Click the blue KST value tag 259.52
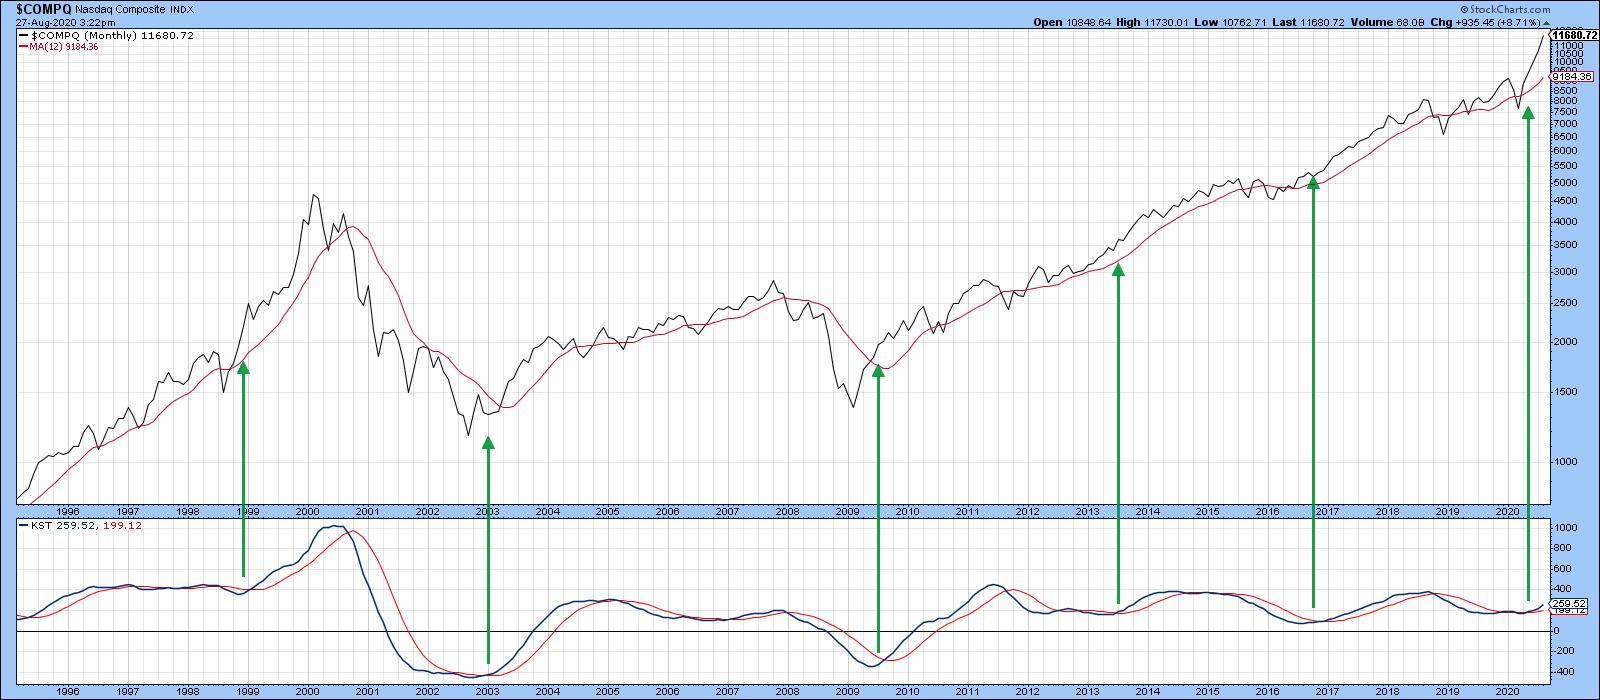This screenshot has width=1600, height=700. tap(1566, 603)
